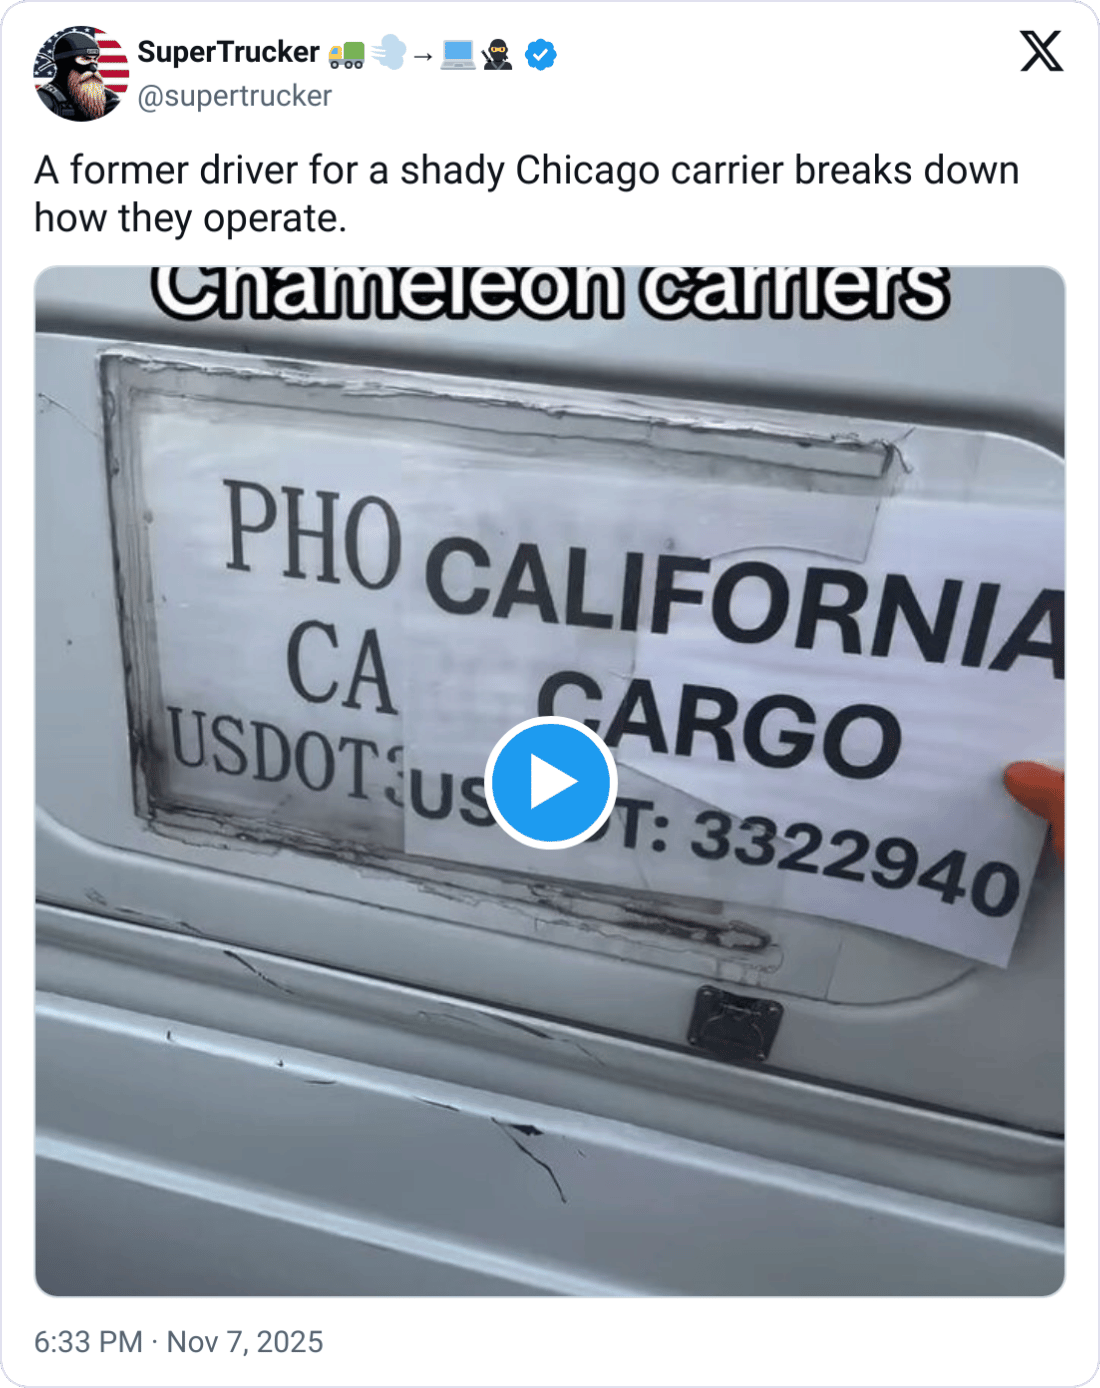Open the @supertrucker handle link
The width and height of the screenshot is (1100, 1388).
click(x=234, y=96)
